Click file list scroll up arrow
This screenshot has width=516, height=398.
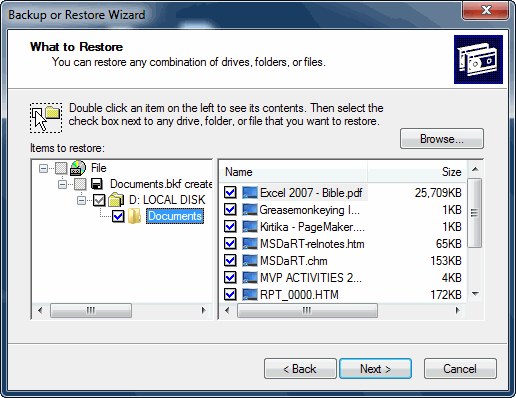coord(475,169)
